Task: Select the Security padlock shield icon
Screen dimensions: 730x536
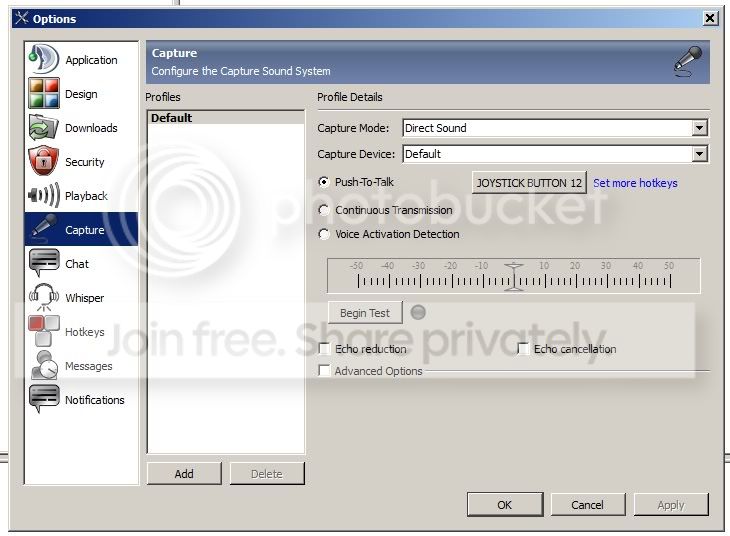Action: click(44, 161)
